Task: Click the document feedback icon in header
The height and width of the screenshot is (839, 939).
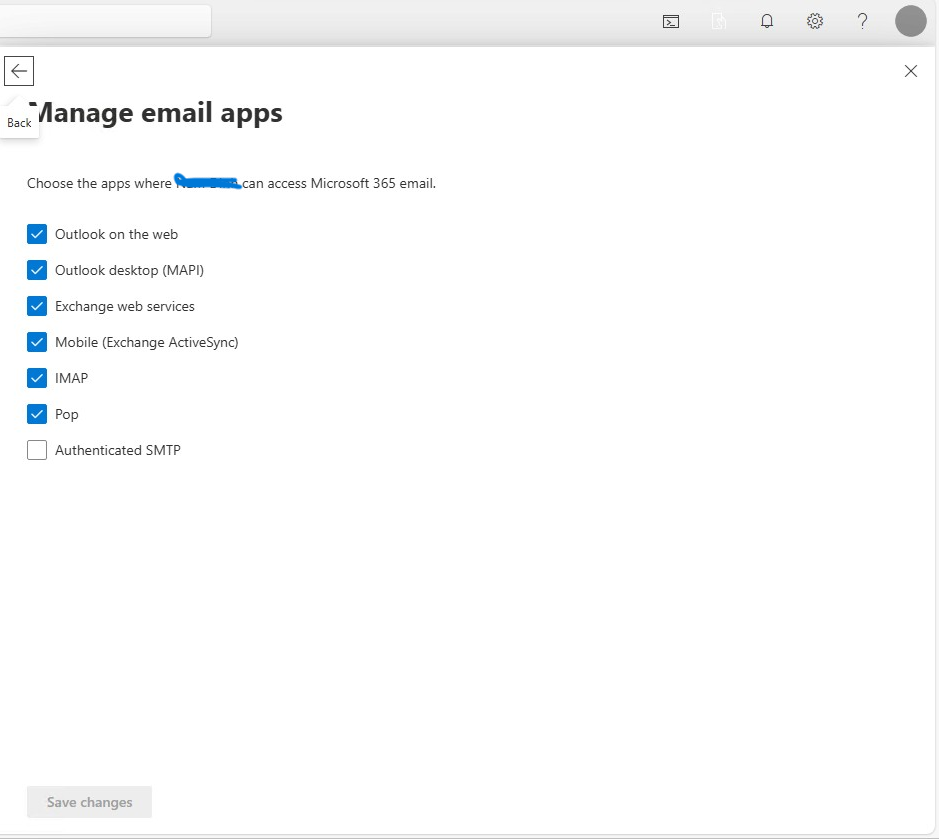Action: [719, 22]
